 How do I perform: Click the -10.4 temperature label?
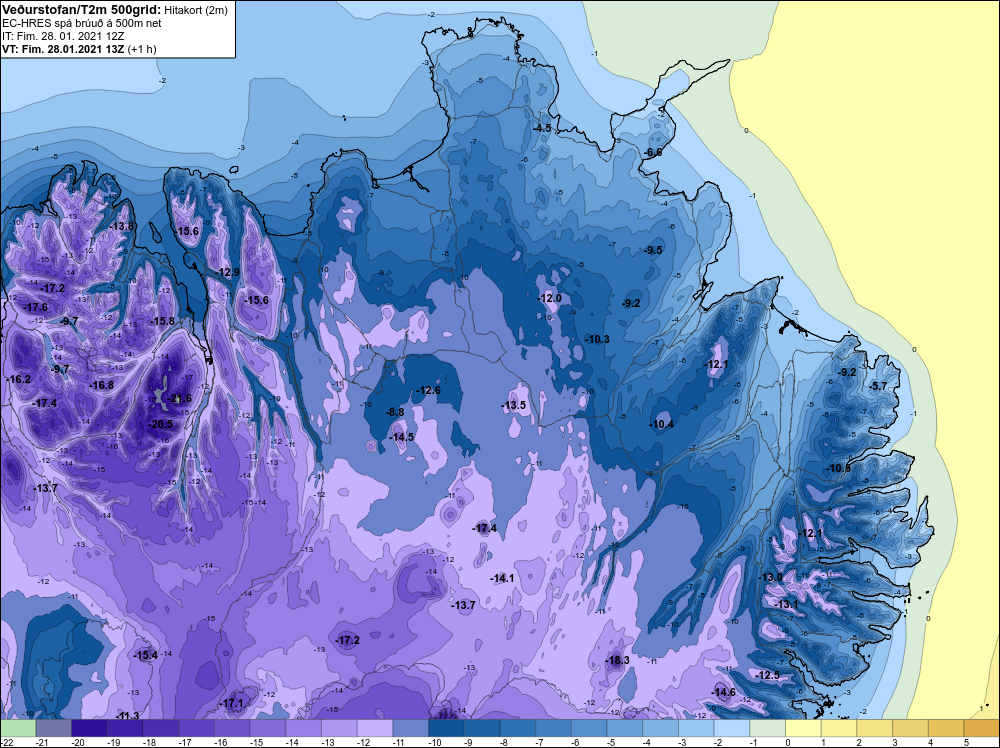662,424
